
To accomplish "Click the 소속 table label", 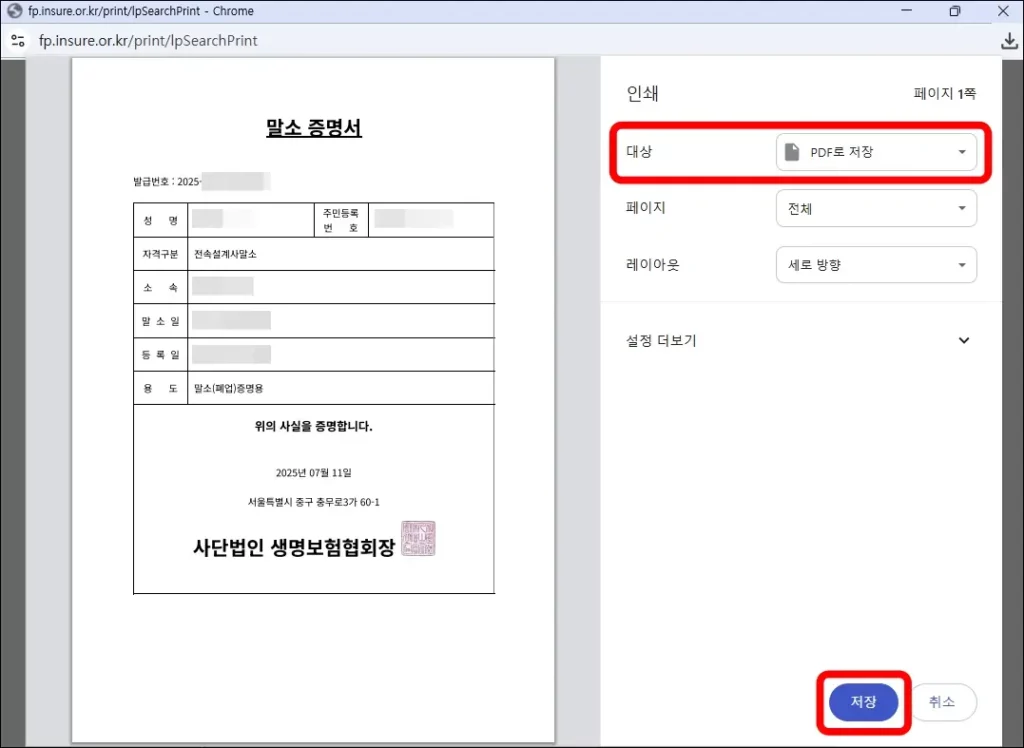I will pyautogui.click(x=160, y=287).
